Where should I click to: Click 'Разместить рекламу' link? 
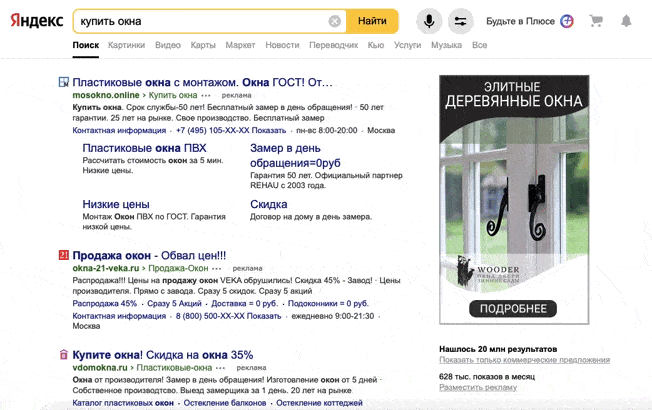pos(478,387)
